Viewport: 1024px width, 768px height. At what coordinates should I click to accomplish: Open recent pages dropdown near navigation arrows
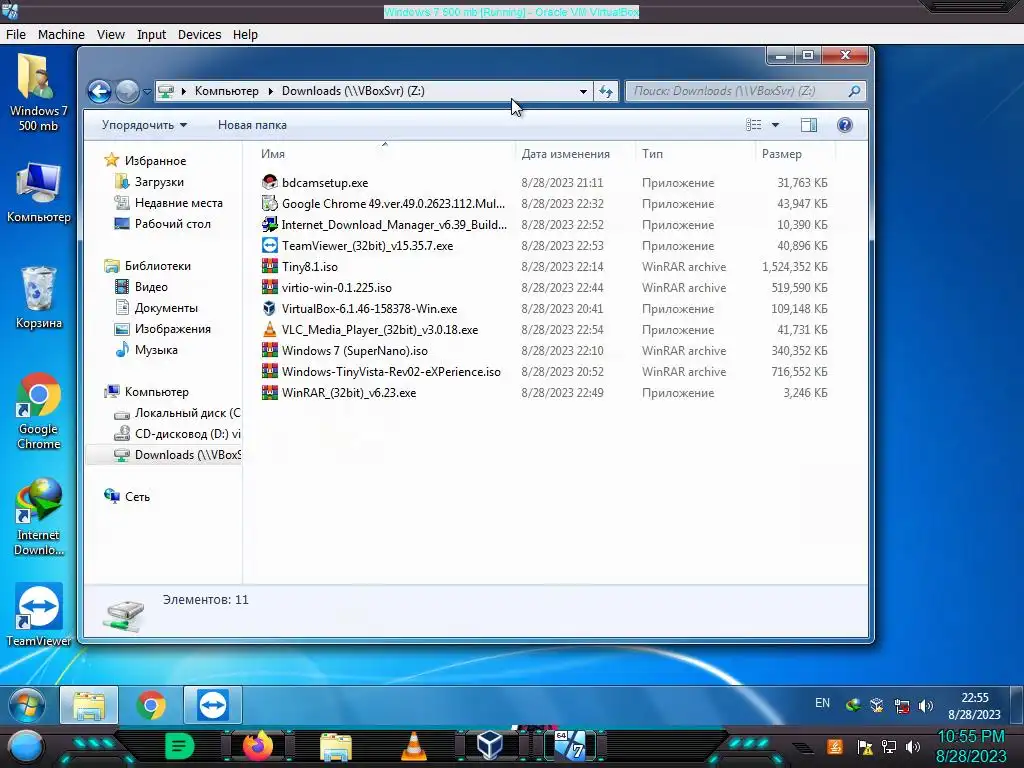tap(147, 91)
